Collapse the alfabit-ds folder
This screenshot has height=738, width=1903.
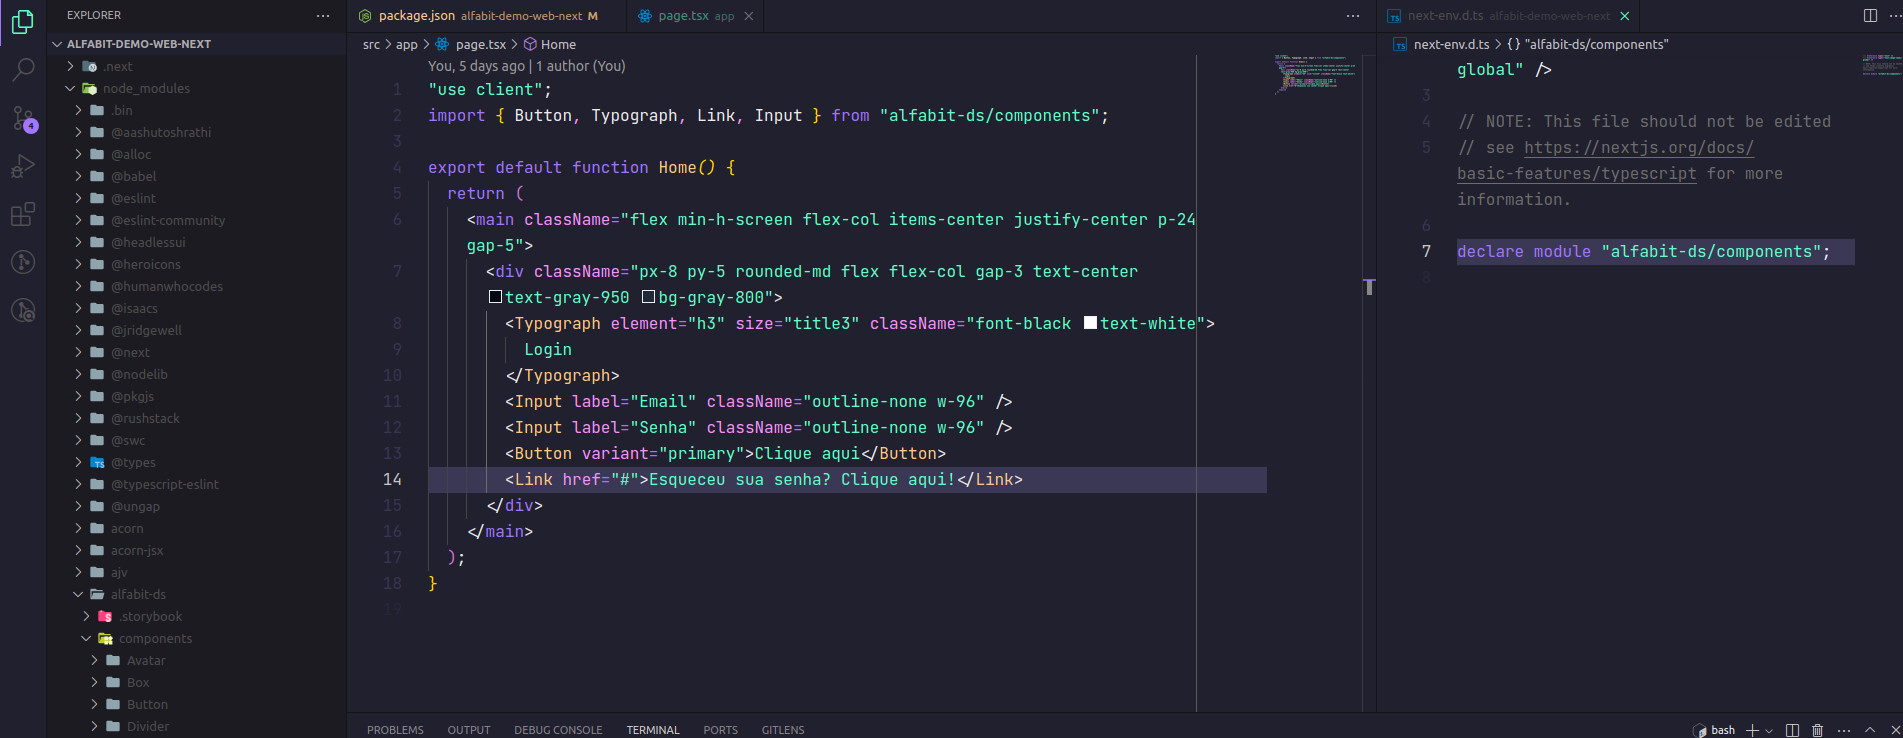(197, 594)
